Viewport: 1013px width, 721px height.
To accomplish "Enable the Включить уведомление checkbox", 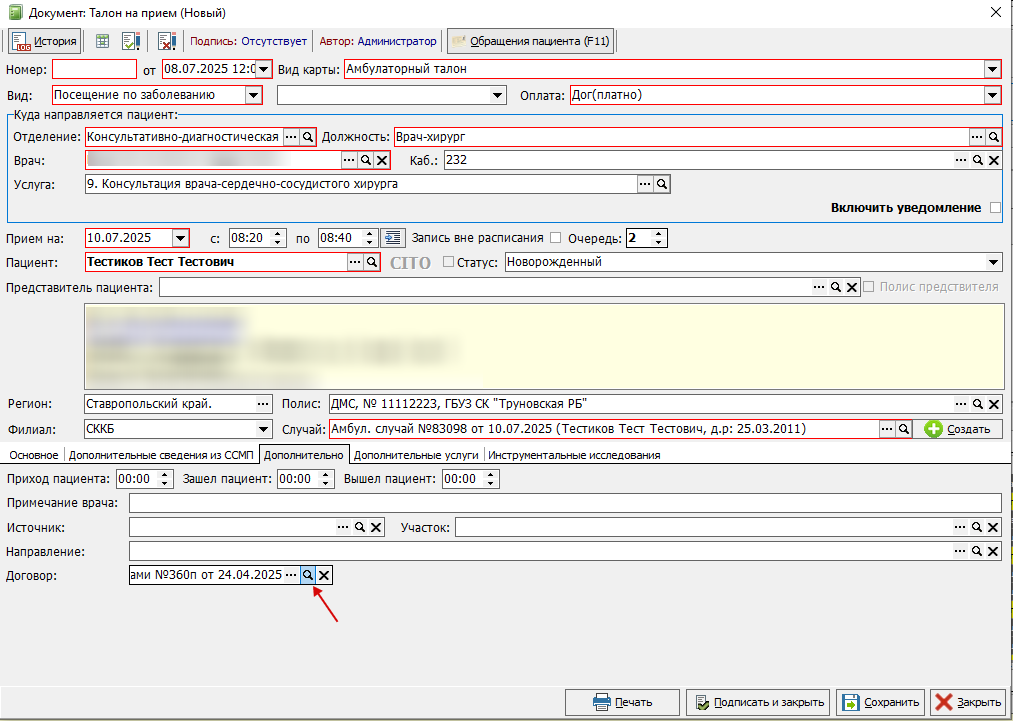I will pyautogui.click(x=996, y=208).
